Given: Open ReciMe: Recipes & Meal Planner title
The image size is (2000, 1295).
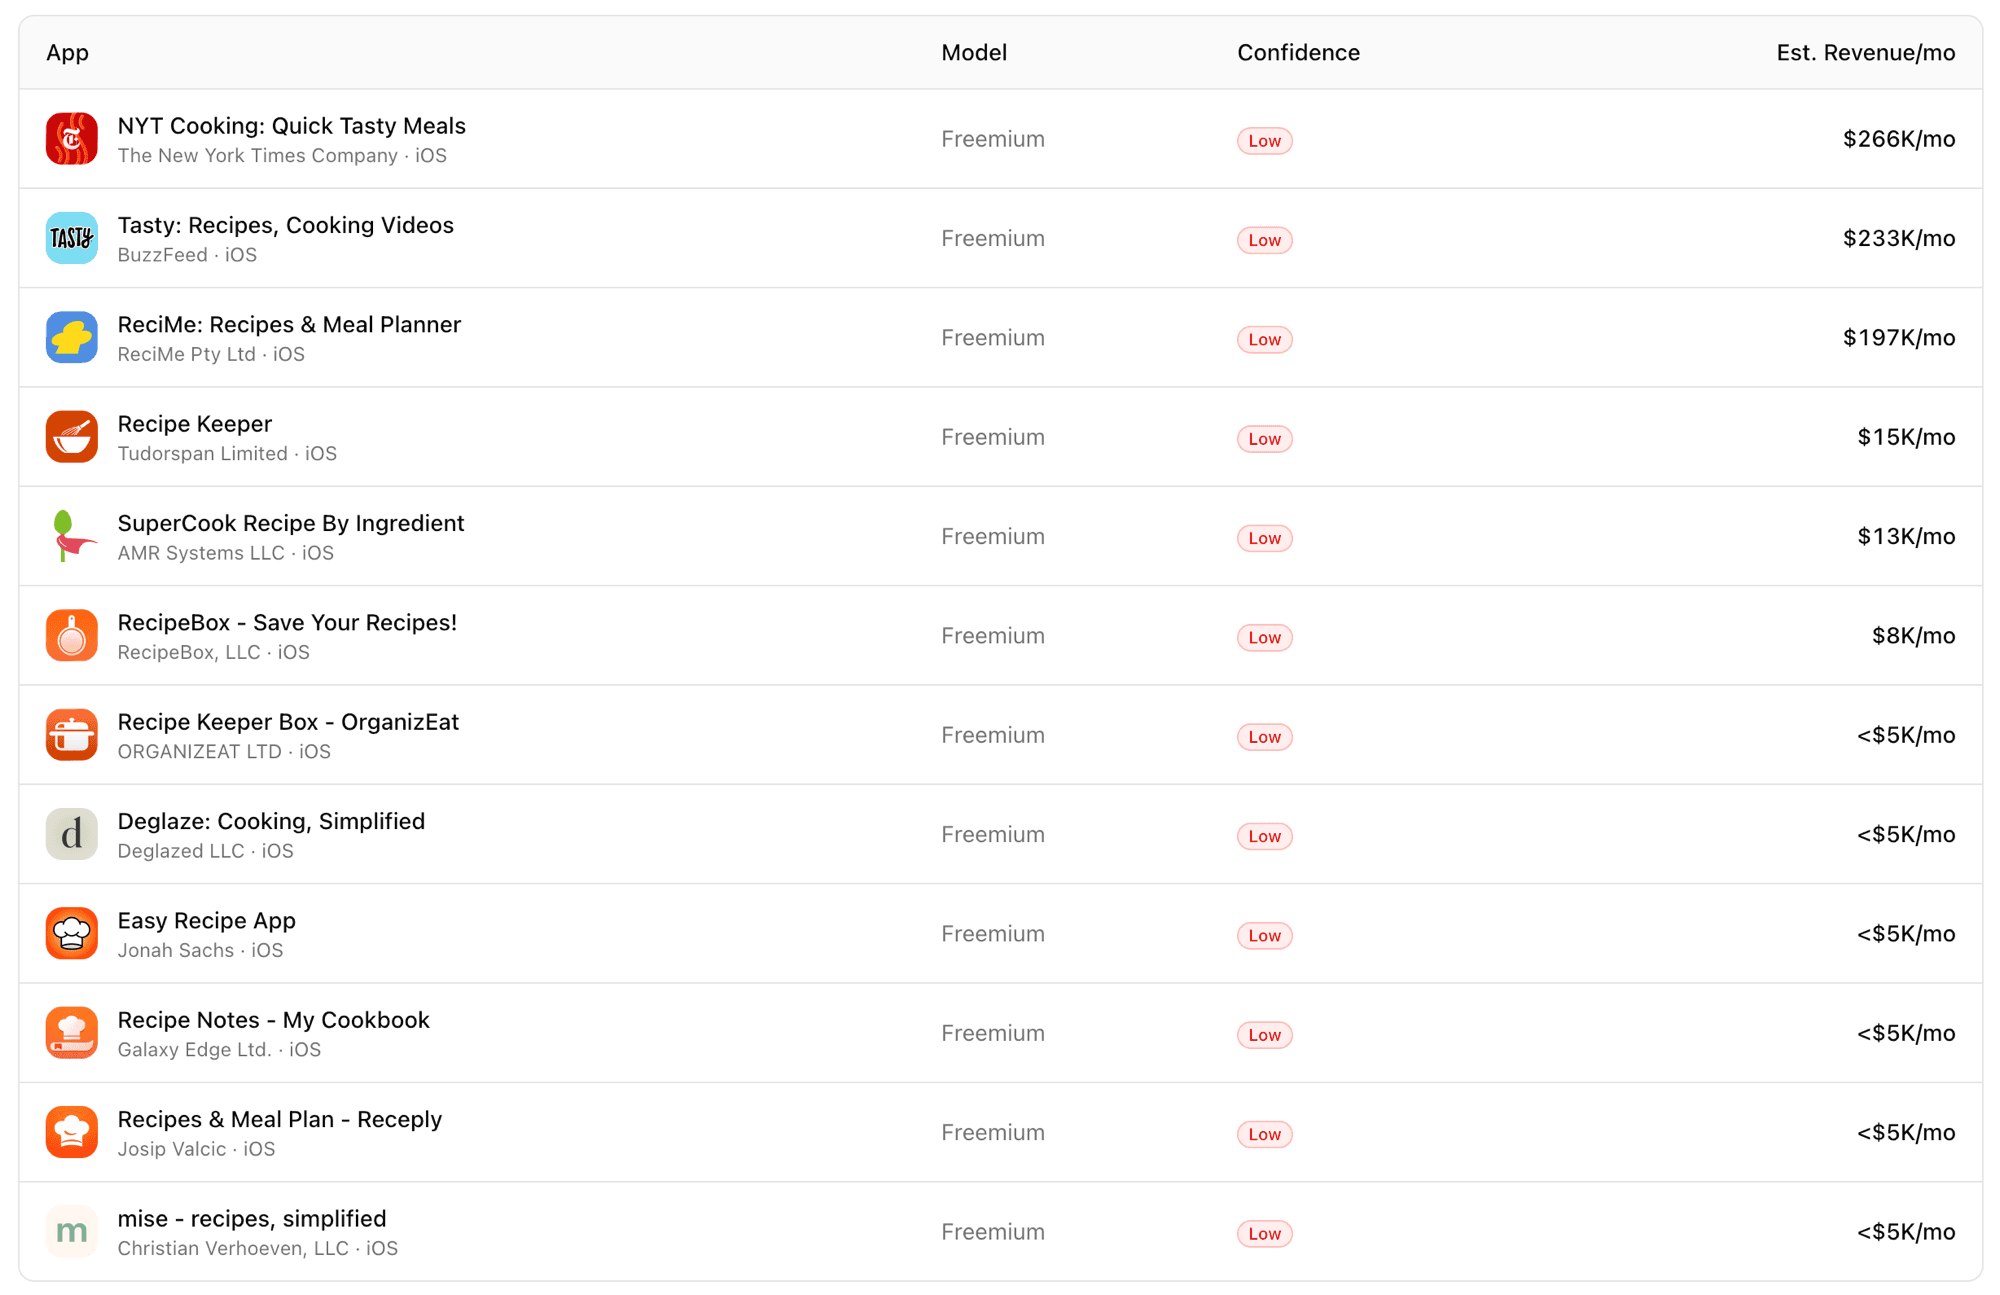Looking at the screenshot, I should (x=289, y=325).
